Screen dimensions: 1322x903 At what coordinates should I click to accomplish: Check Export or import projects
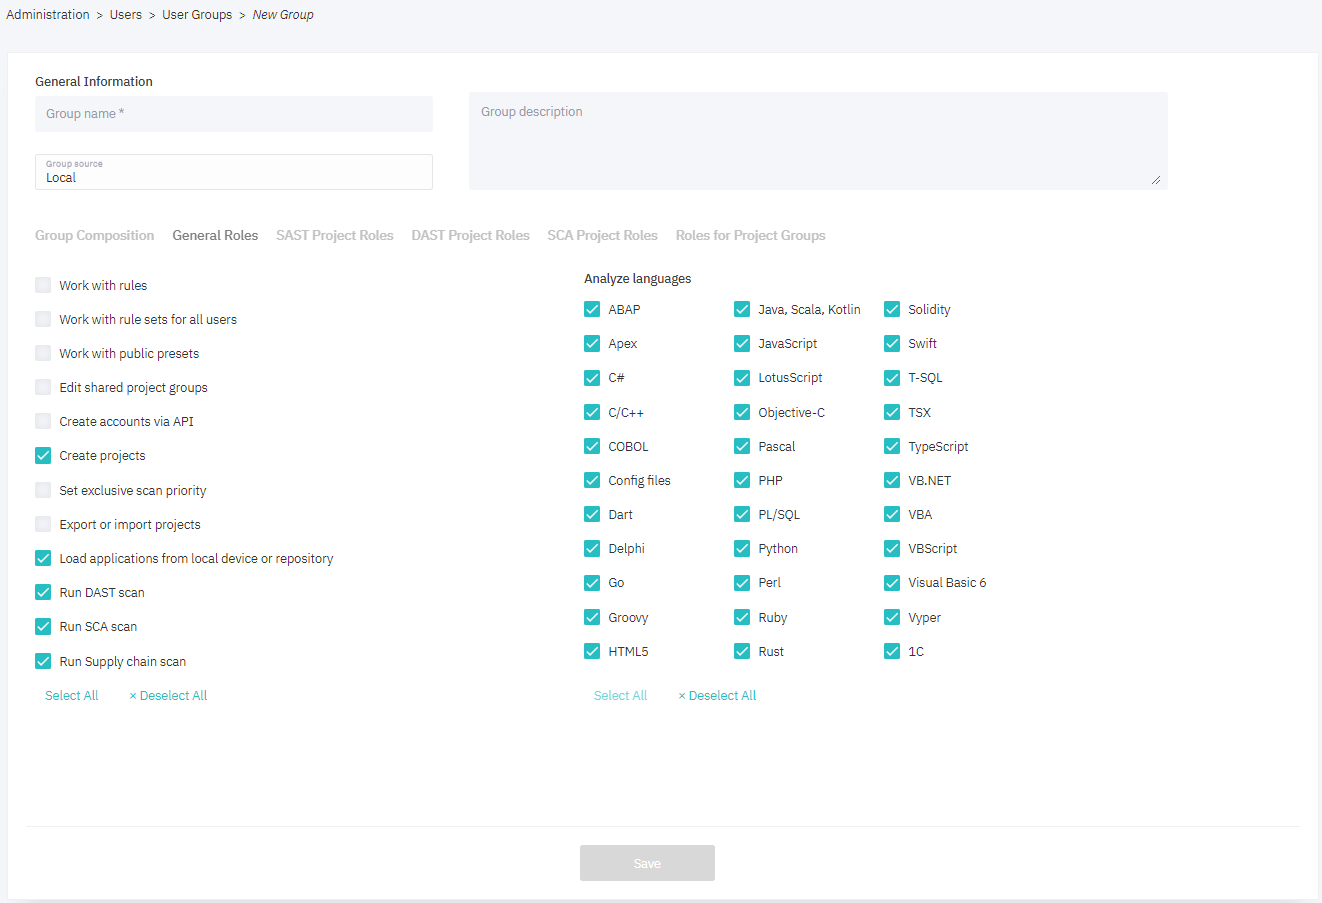43,524
